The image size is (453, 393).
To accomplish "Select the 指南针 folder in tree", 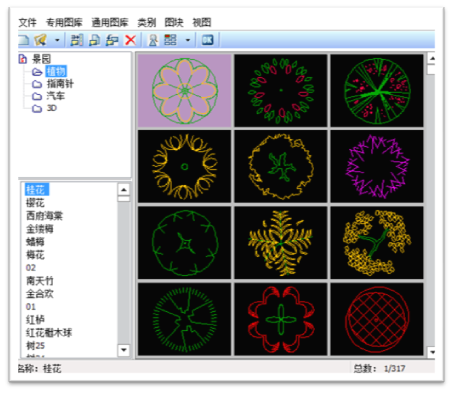I will pos(60,83).
